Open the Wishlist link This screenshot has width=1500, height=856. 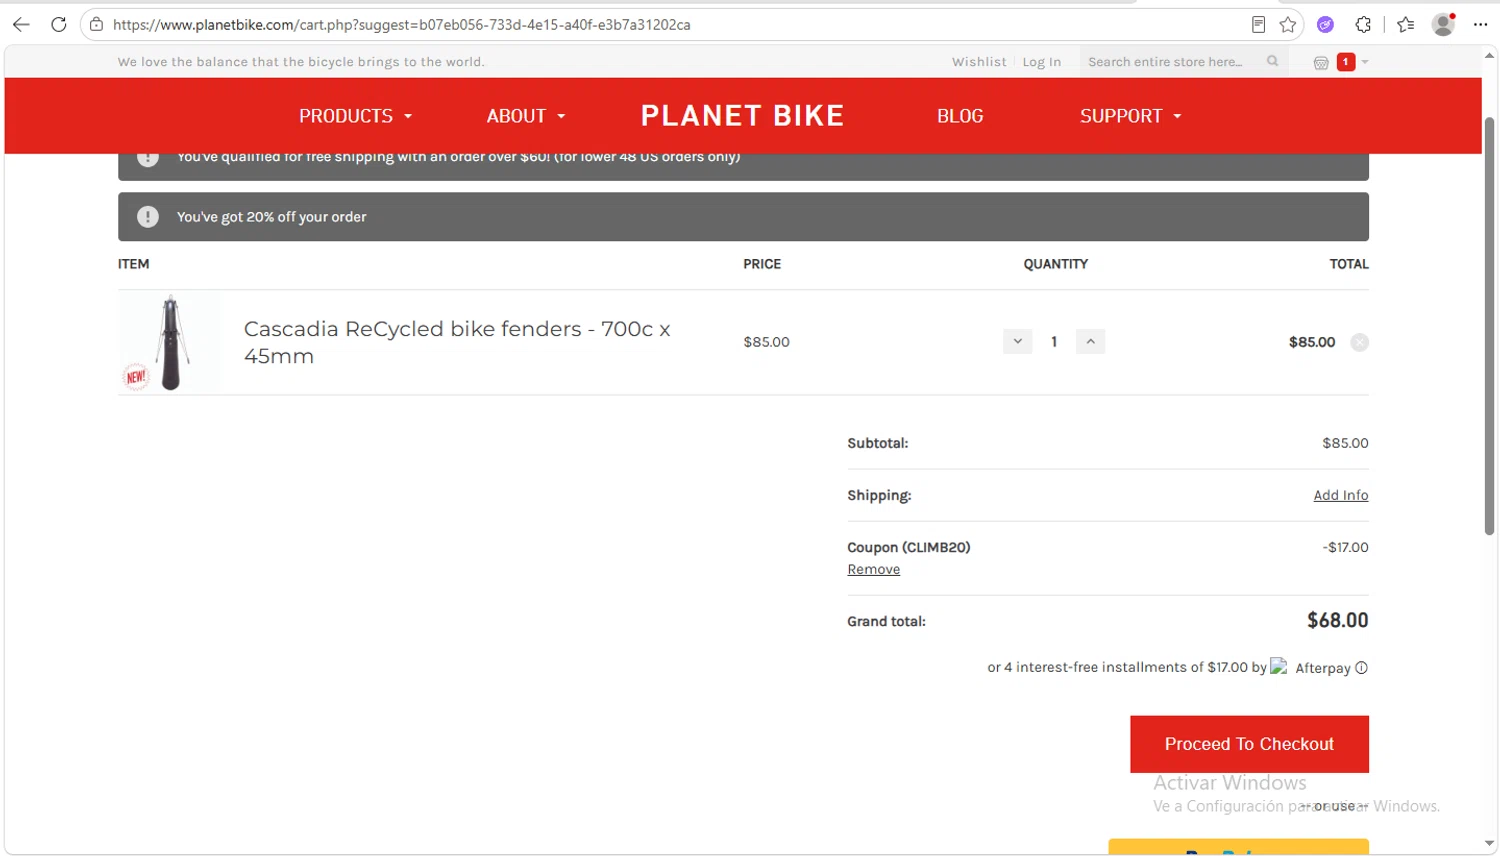point(979,62)
